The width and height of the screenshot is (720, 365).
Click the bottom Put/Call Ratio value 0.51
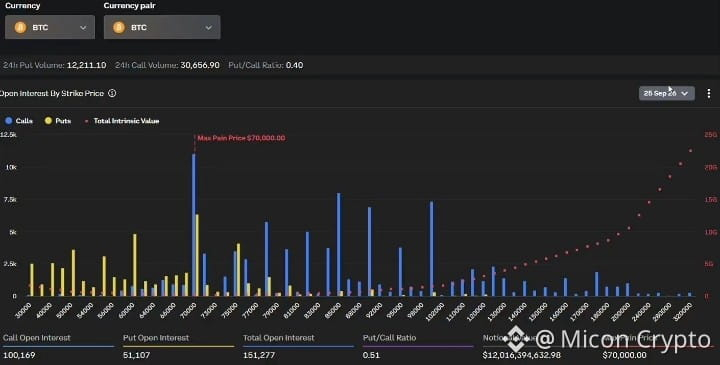371,355
